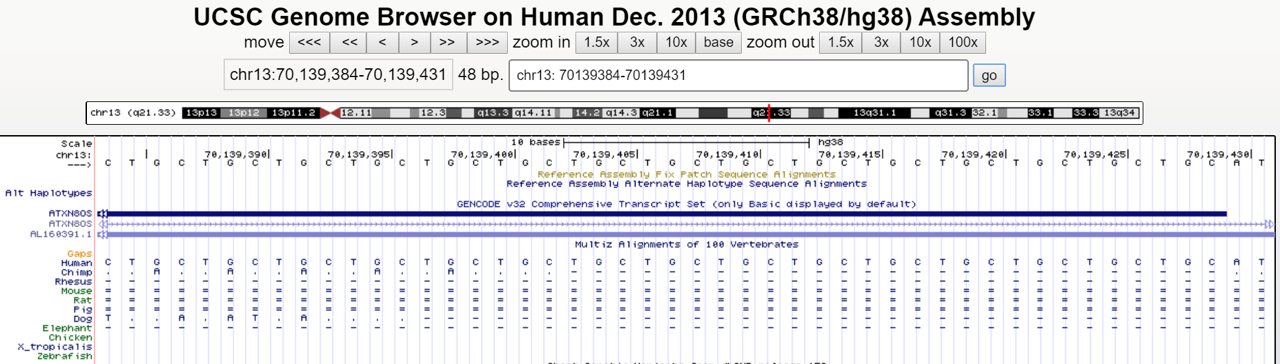
Task: Click the Gaps track label
Action: [x=79, y=254]
